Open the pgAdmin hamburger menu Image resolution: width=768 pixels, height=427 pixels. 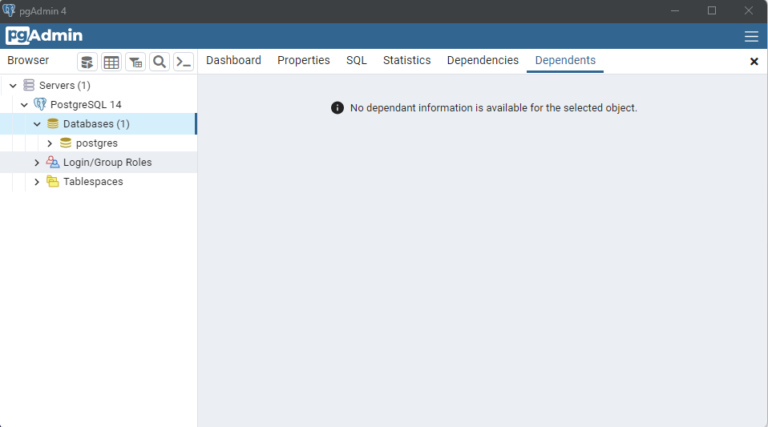coord(751,36)
